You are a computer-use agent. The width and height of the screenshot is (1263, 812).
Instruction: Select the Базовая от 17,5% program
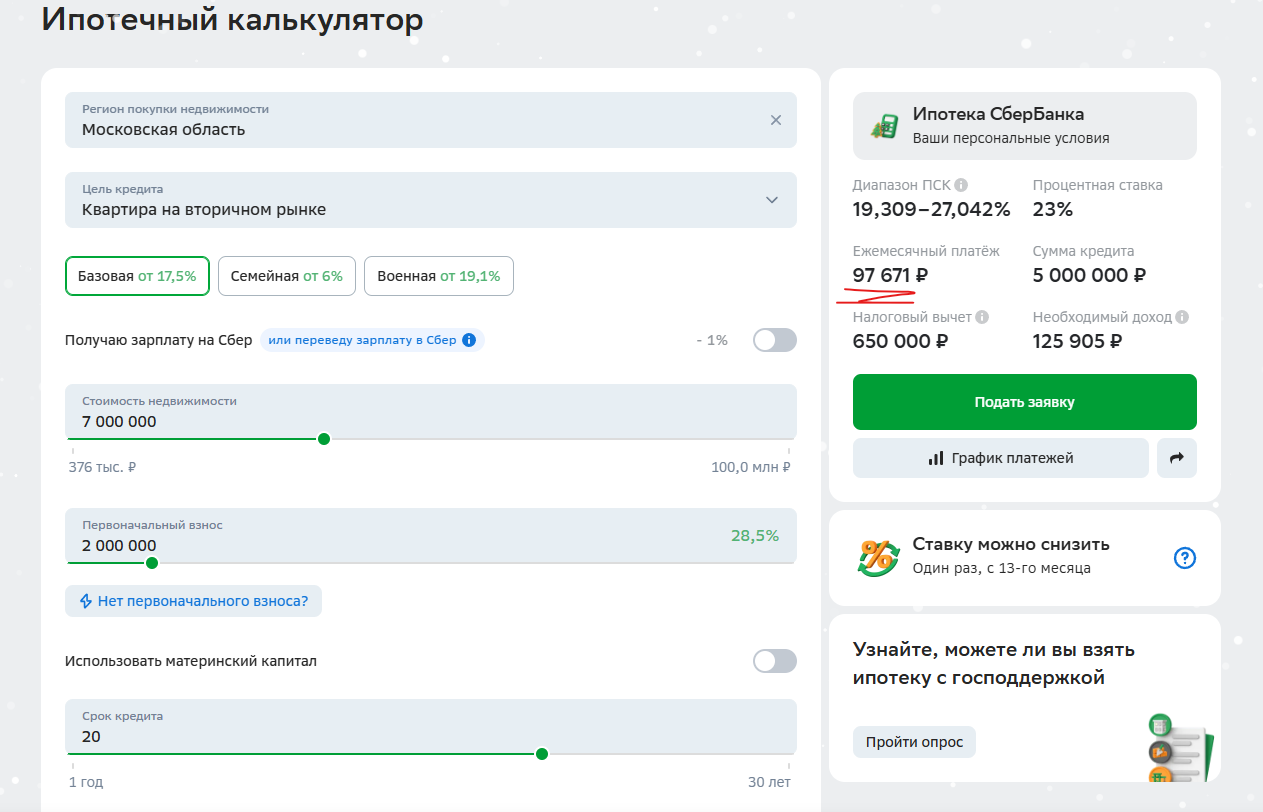point(137,276)
